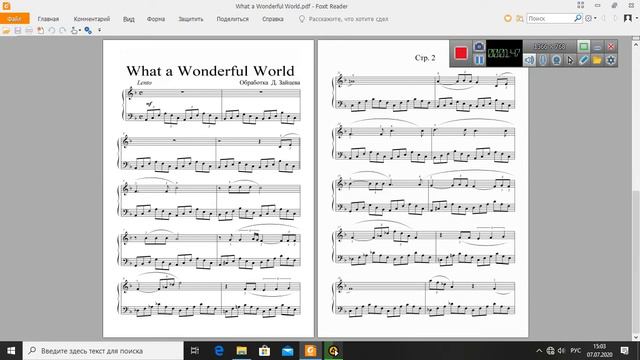Click the folder search icon beside the search box
This screenshot has height=360, width=640.
point(519,18)
